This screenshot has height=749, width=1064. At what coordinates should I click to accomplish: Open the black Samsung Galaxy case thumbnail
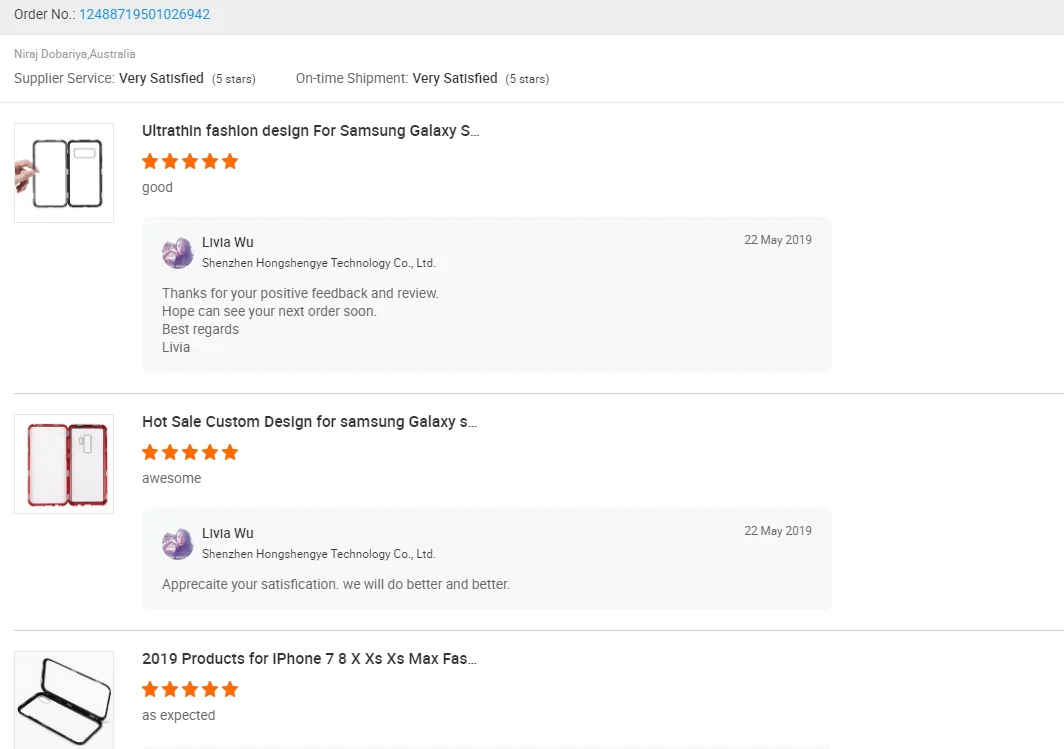(64, 173)
